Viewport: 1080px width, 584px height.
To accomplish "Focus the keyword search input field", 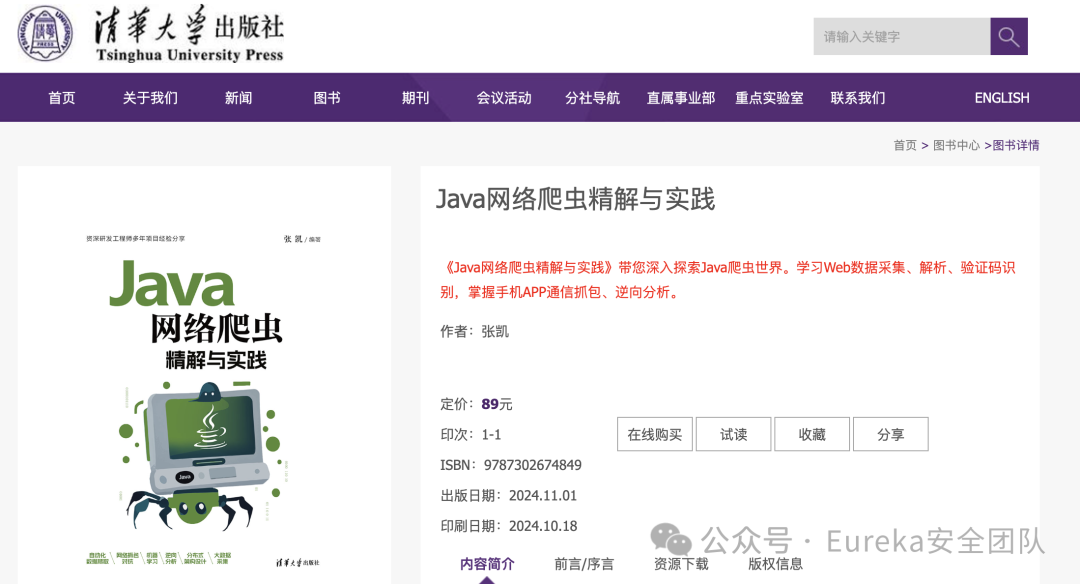I will [x=902, y=36].
